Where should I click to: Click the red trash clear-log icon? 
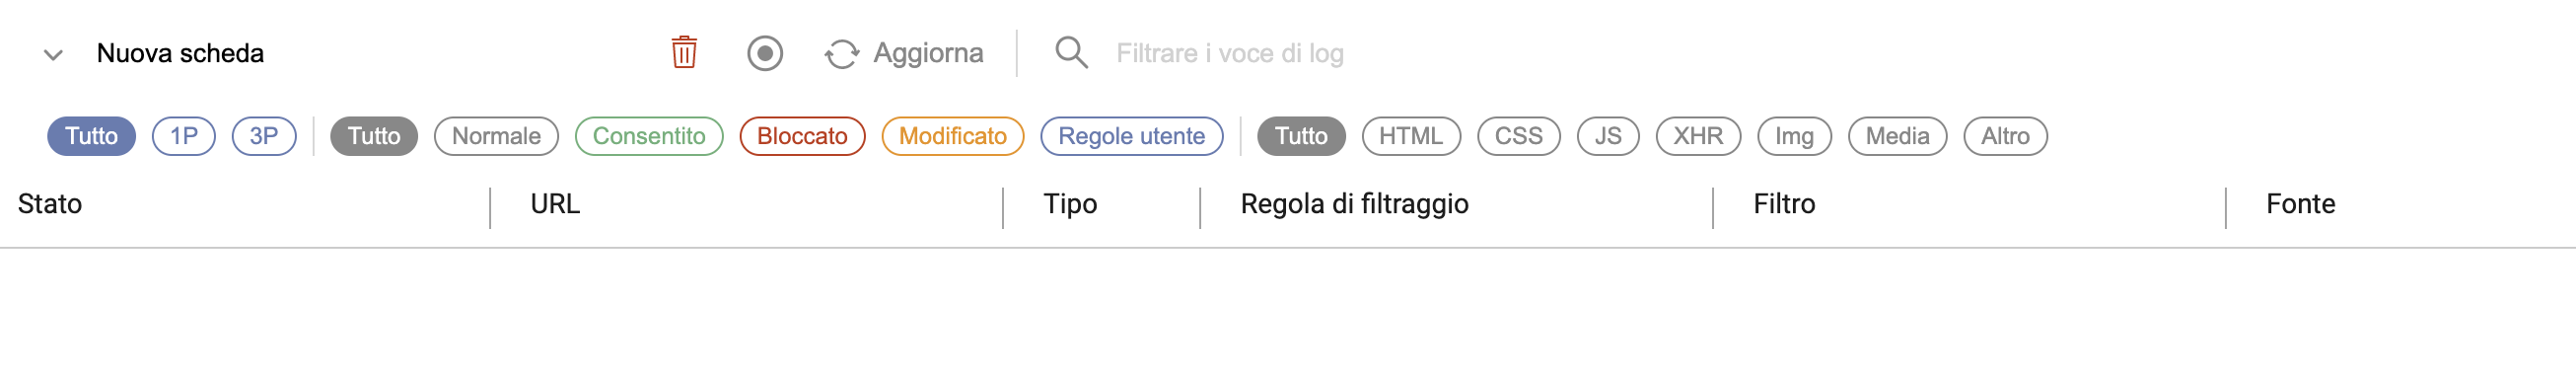684,53
